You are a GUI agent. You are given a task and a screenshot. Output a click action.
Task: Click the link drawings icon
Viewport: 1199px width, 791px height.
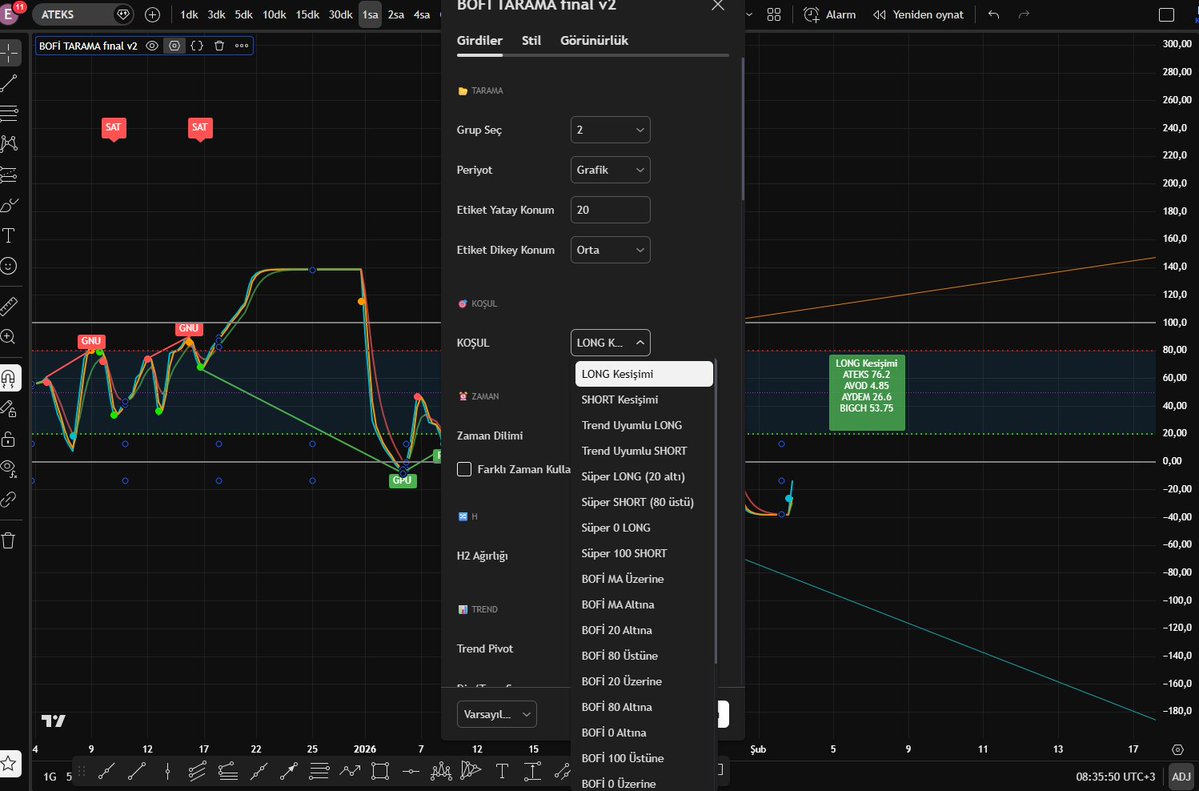[9, 500]
